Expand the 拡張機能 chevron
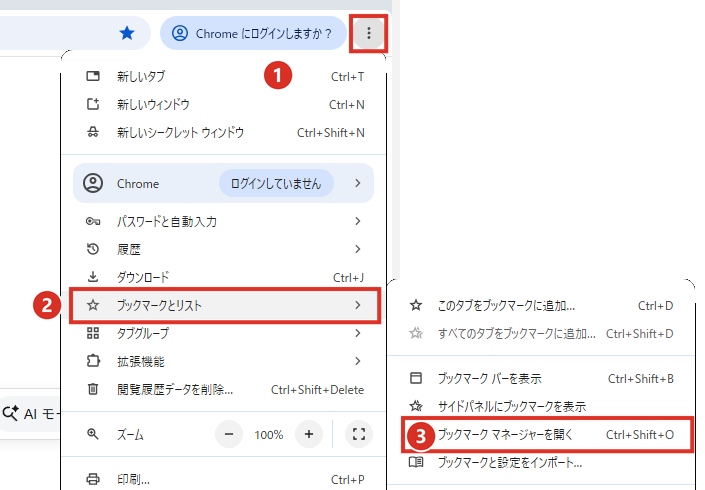This screenshot has width=705, height=490. click(x=357, y=361)
